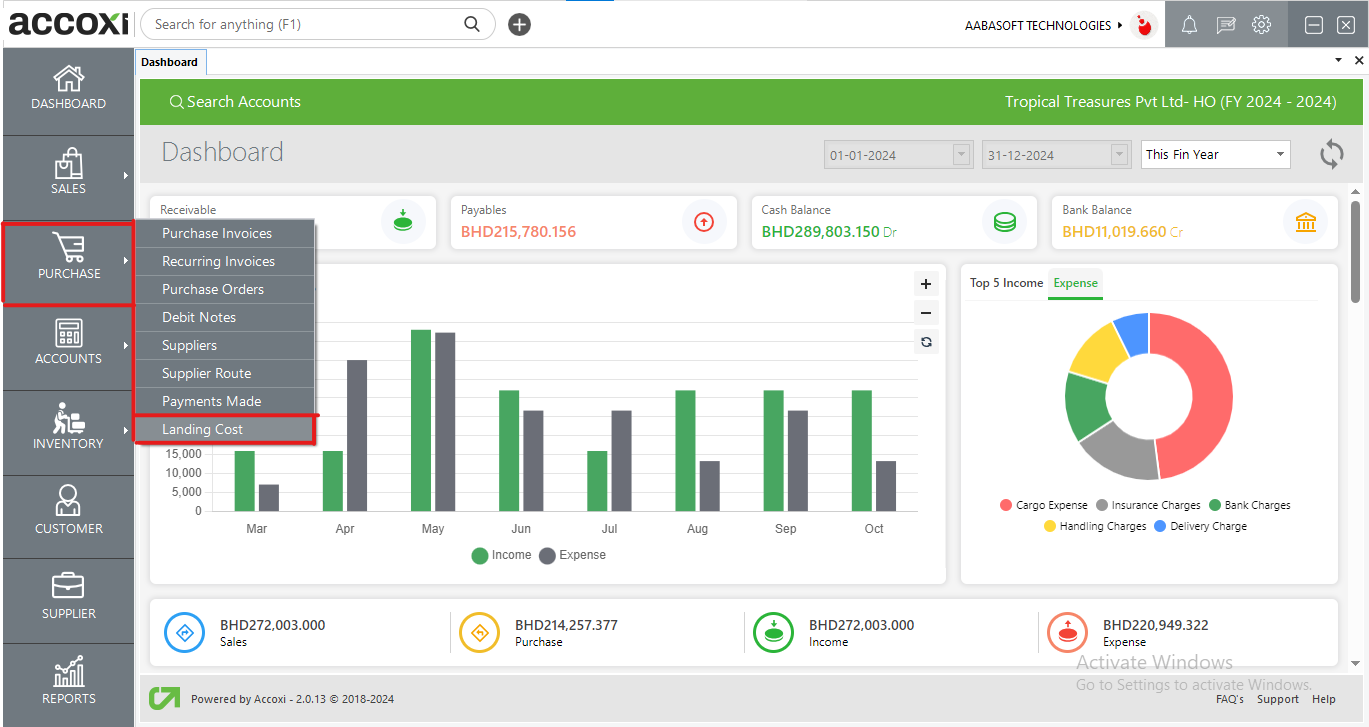Open settings gear icon in header
This screenshot has height=727, width=1369.
[1261, 25]
